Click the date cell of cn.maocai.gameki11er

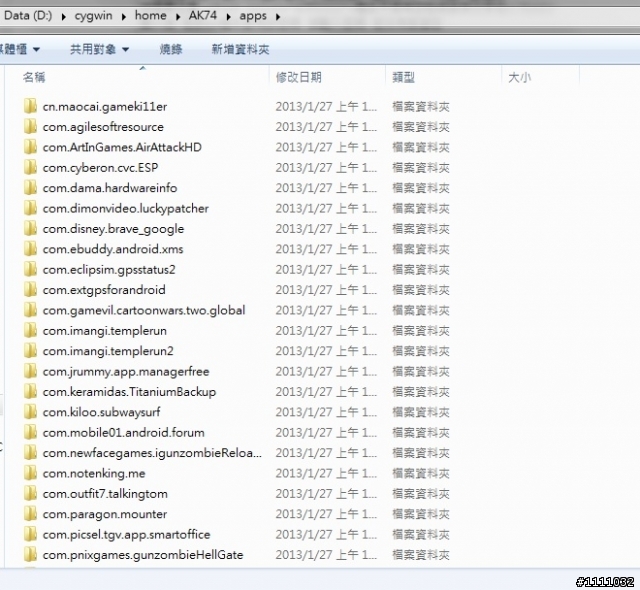pyautogui.click(x=326, y=106)
